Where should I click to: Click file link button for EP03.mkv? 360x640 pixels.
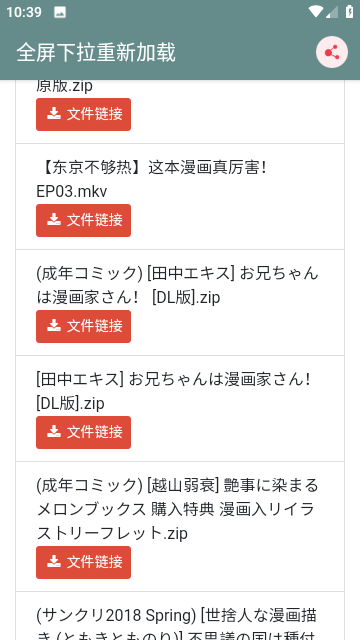[x=83, y=220]
